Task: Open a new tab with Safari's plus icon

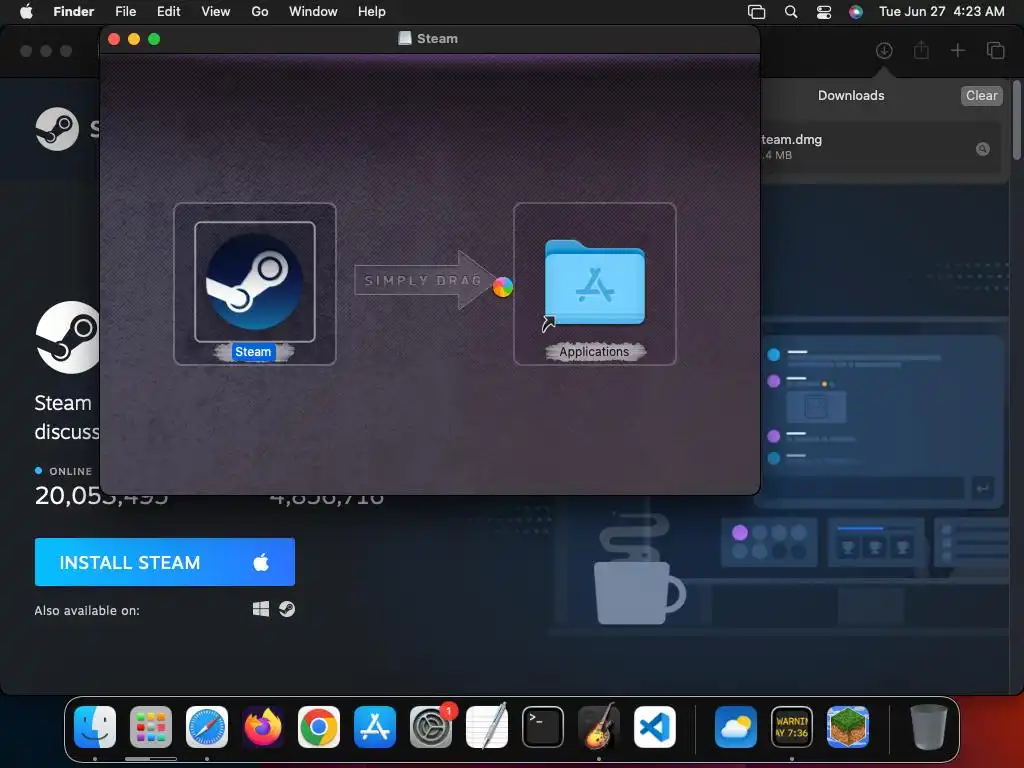Action: [957, 50]
